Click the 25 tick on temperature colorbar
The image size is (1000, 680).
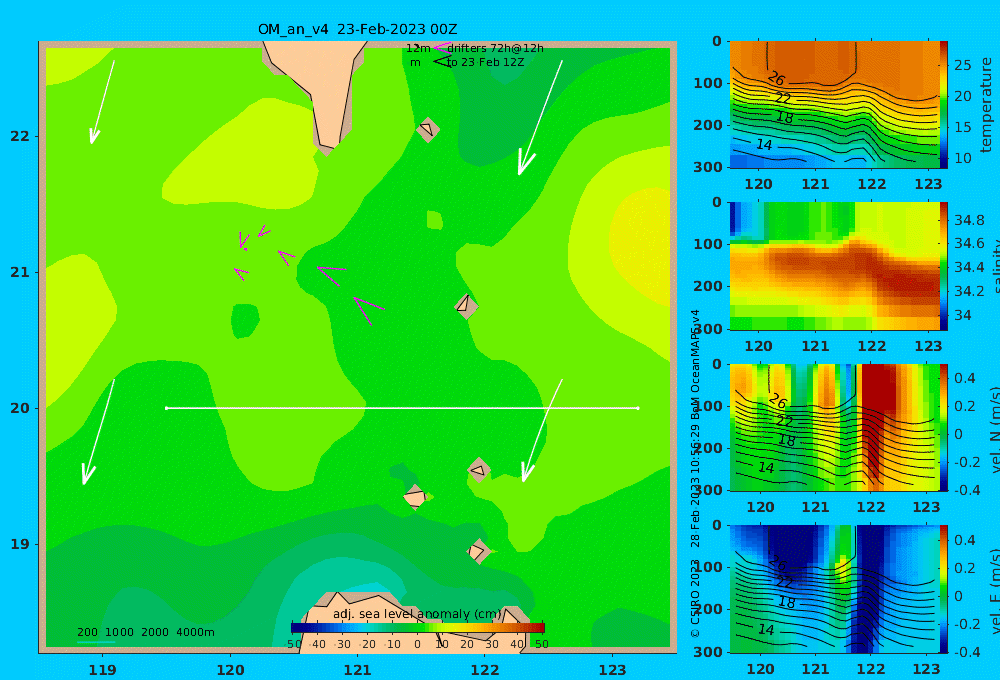click(x=962, y=65)
